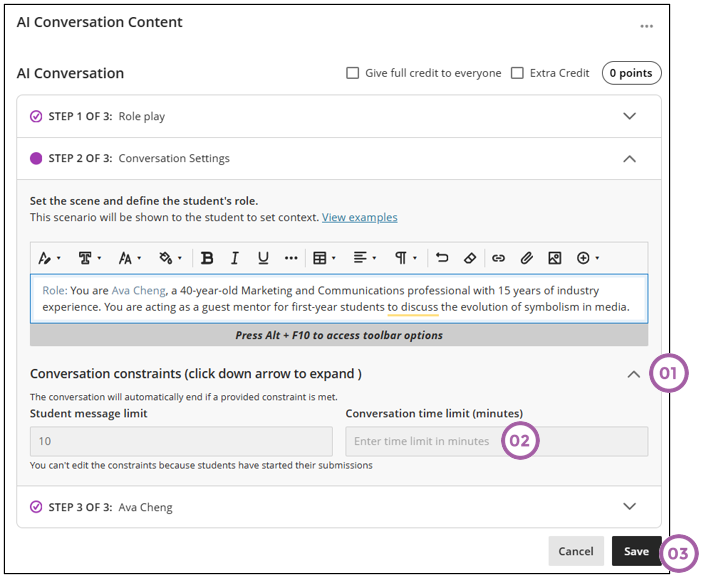Screen dimensions: 701x581
Task: Show more formatting options ellipsis
Action: (291, 258)
